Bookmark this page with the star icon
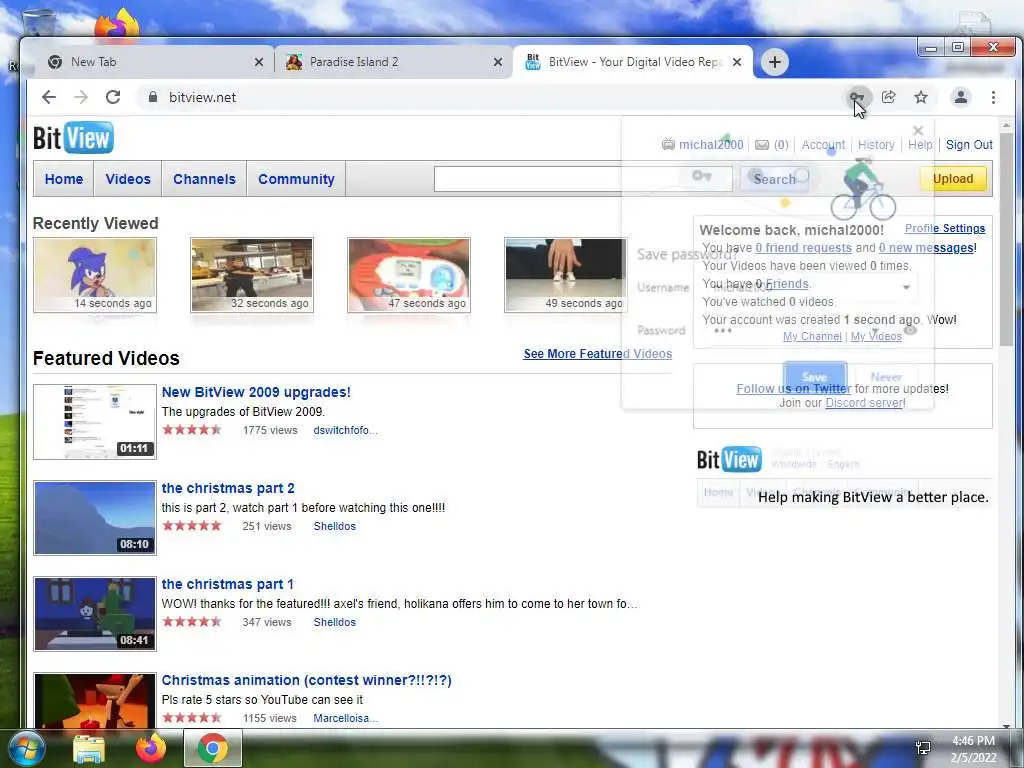This screenshot has height=768, width=1024. pyautogui.click(x=921, y=97)
